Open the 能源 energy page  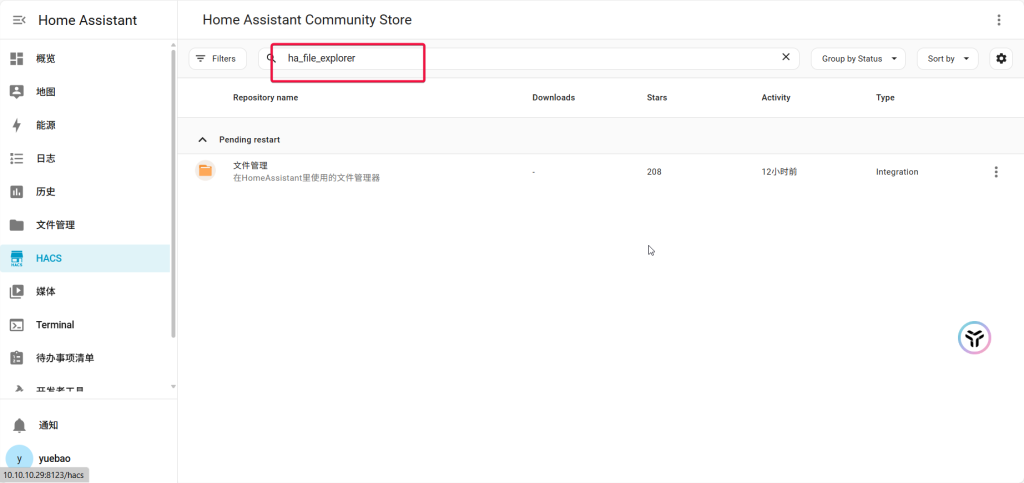(85, 125)
